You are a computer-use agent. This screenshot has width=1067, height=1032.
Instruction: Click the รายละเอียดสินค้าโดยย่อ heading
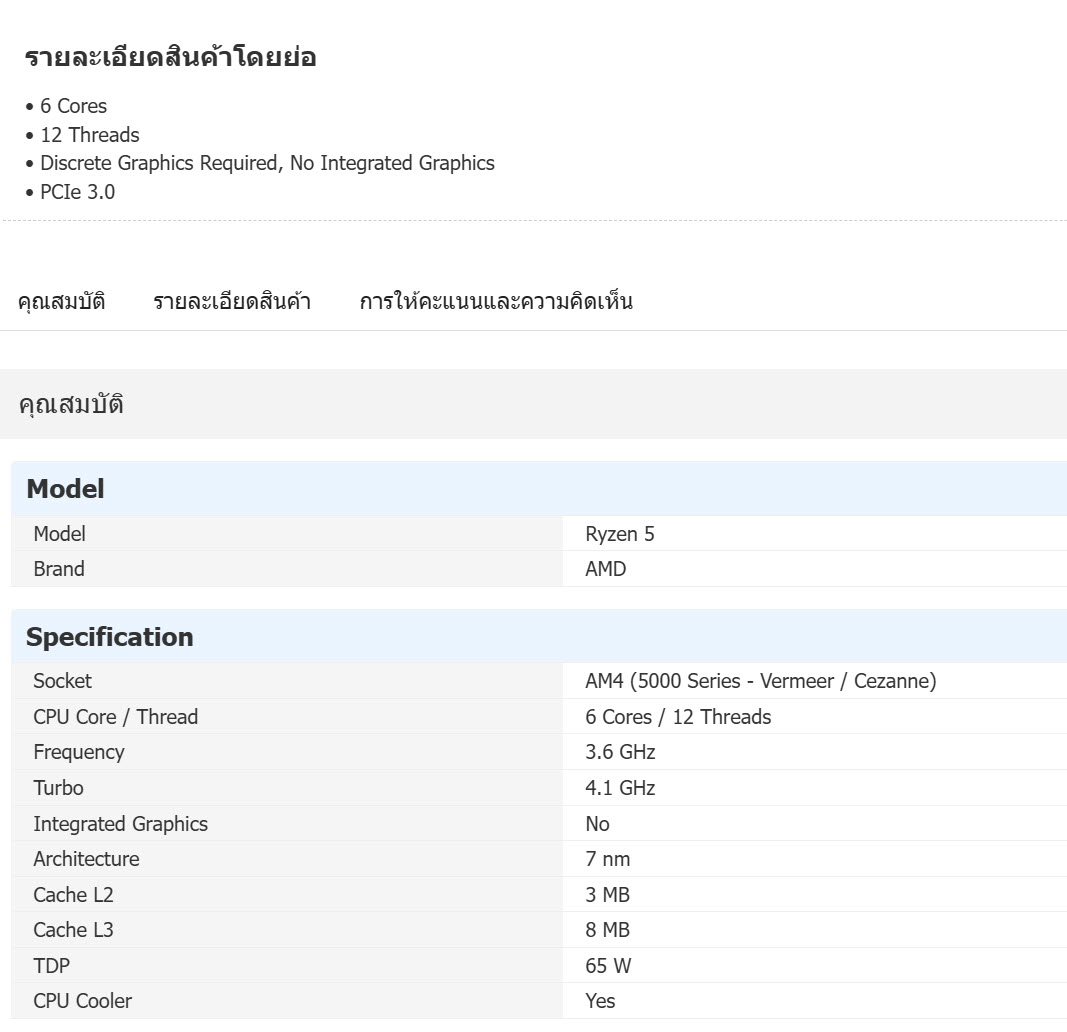[x=170, y=57]
